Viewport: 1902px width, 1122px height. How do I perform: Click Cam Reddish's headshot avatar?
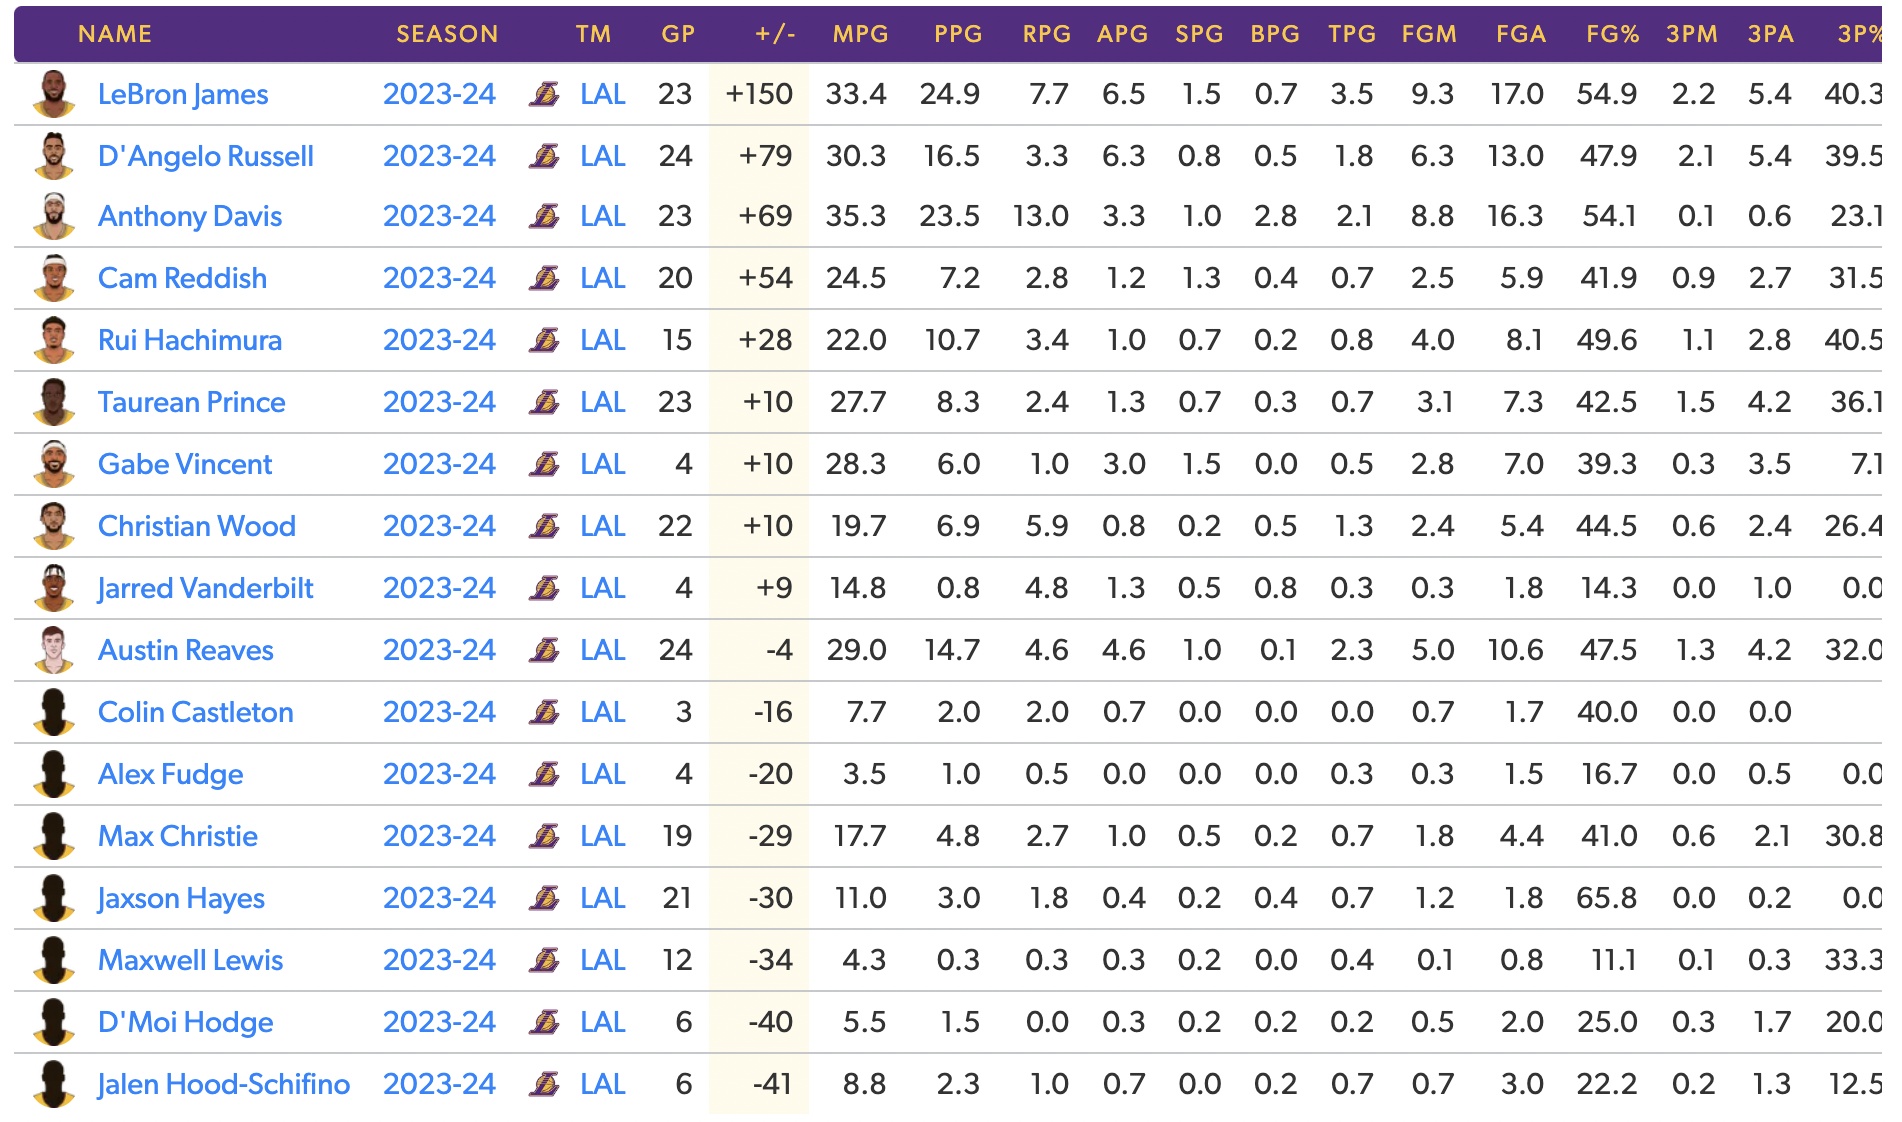pyautogui.click(x=54, y=278)
